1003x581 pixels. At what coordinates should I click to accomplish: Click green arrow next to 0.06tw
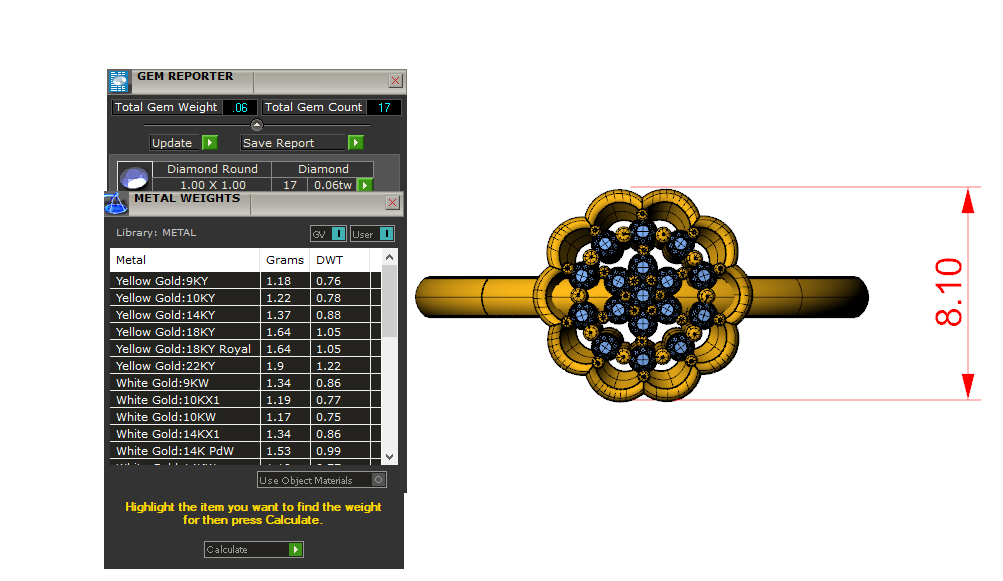365,185
